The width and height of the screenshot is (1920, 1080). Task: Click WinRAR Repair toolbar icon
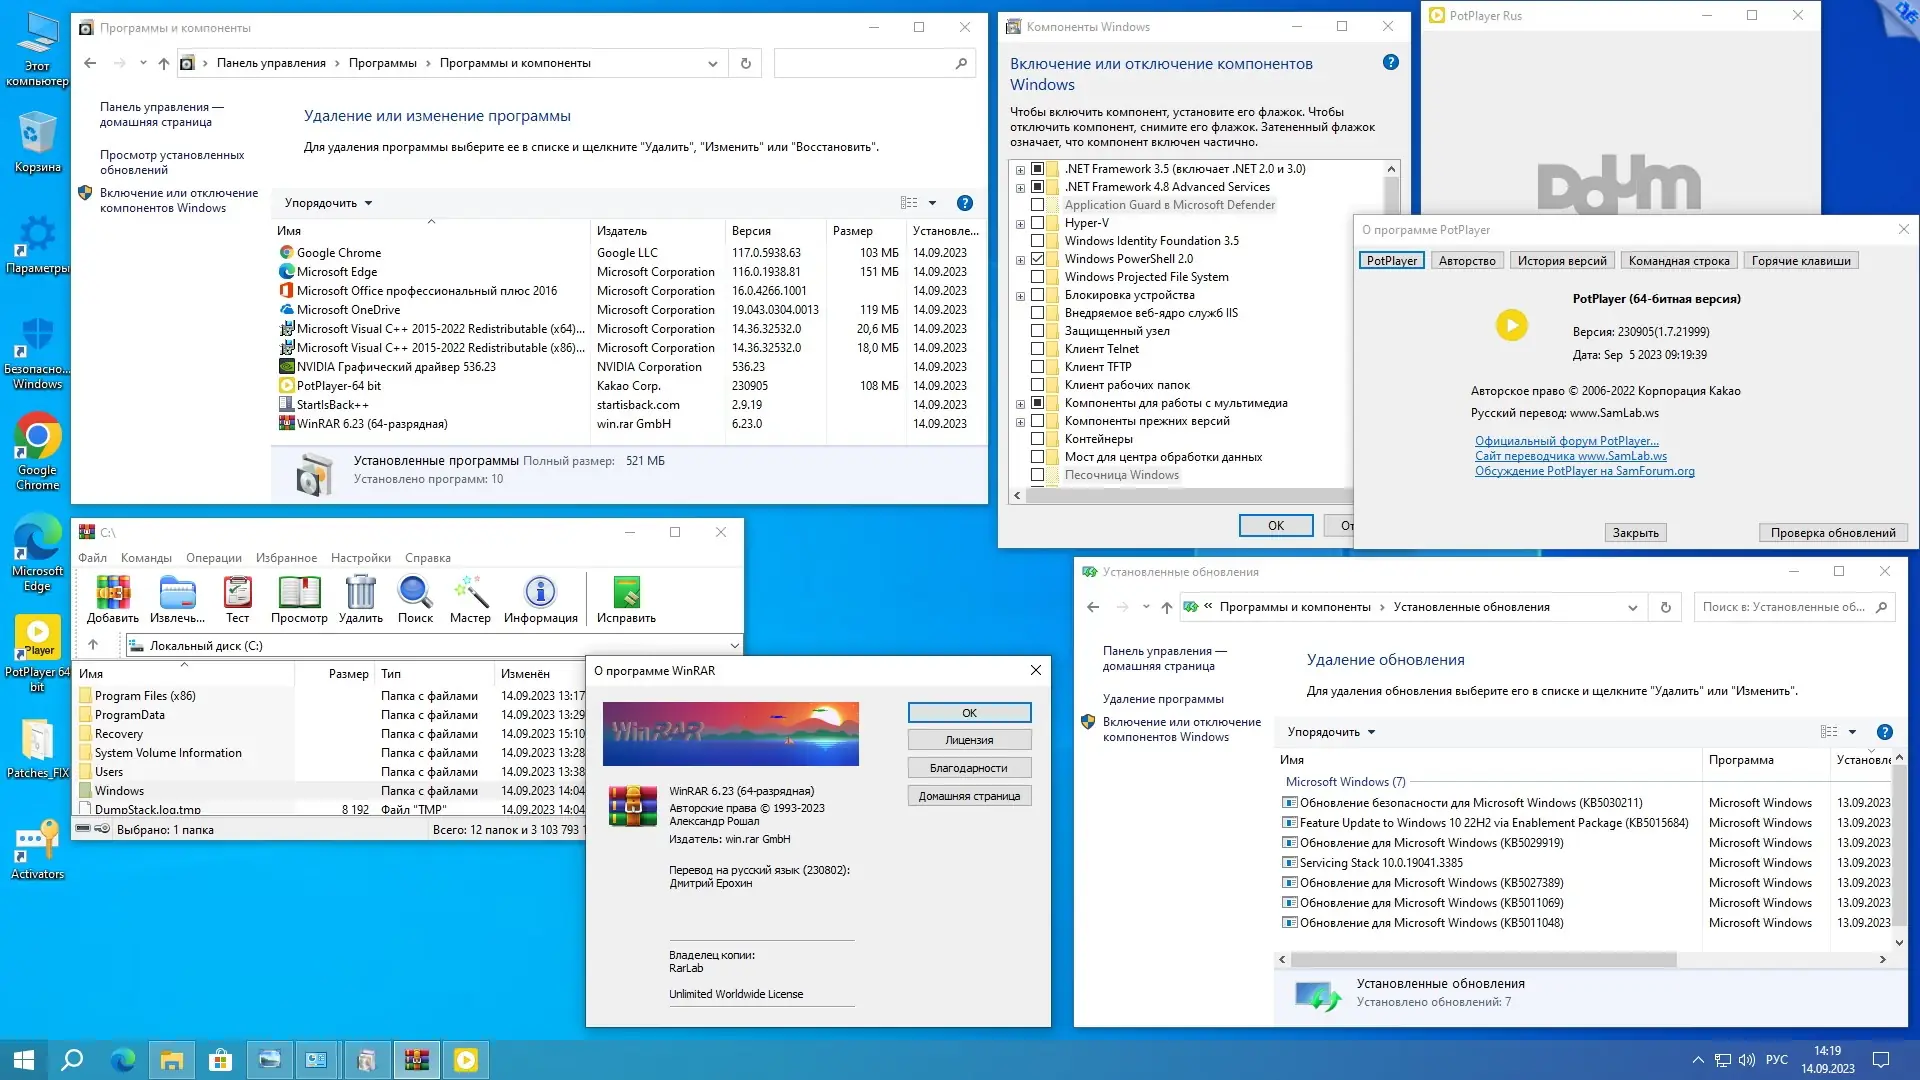626,599
